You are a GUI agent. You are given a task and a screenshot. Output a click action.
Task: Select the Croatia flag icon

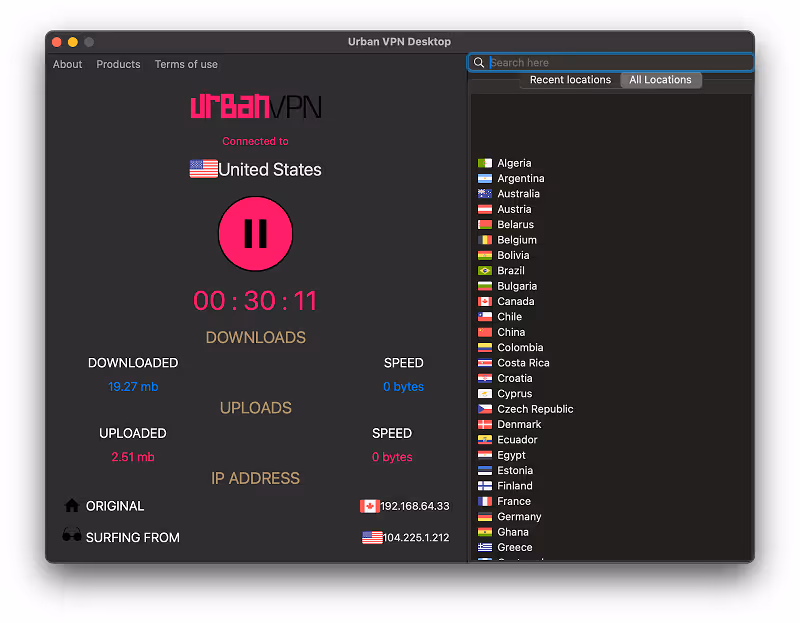(x=485, y=378)
